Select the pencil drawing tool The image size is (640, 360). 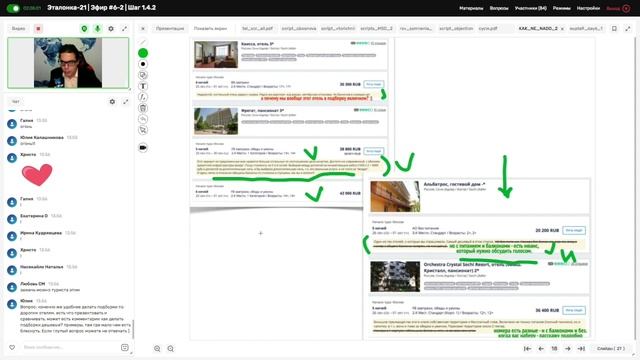point(143,42)
